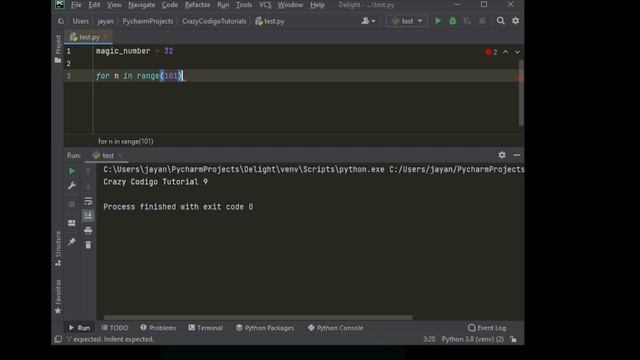Image resolution: width=640 pixels, height=360 pixels.
Task: Open the Favorites sidebar tab
Action: click(58, 297)
